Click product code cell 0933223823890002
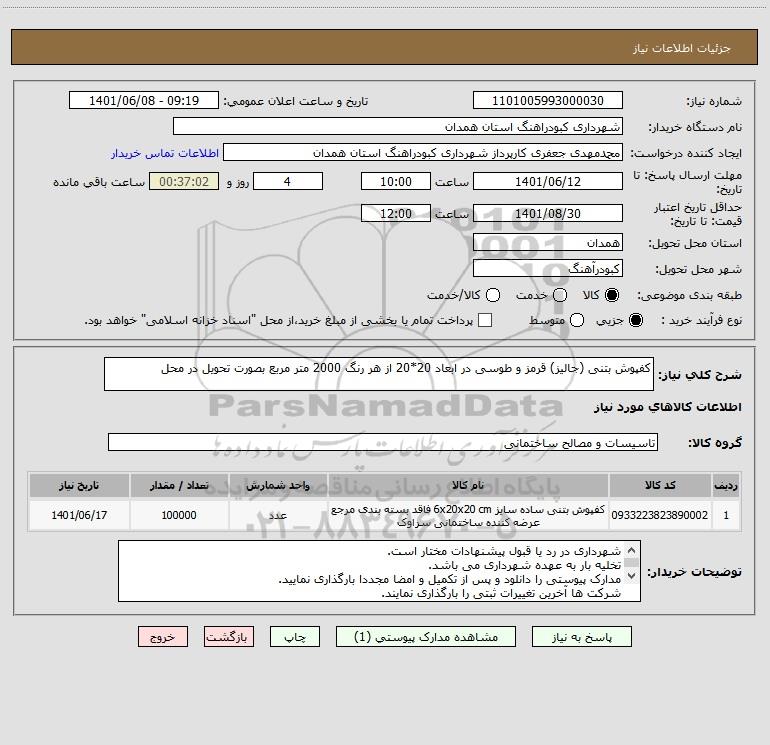770x745 pixels. 660,515
